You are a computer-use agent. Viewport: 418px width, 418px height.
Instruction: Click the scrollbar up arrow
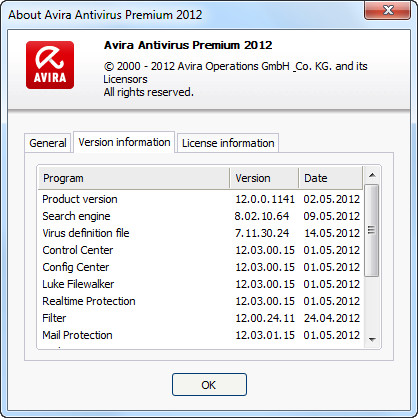372,175
